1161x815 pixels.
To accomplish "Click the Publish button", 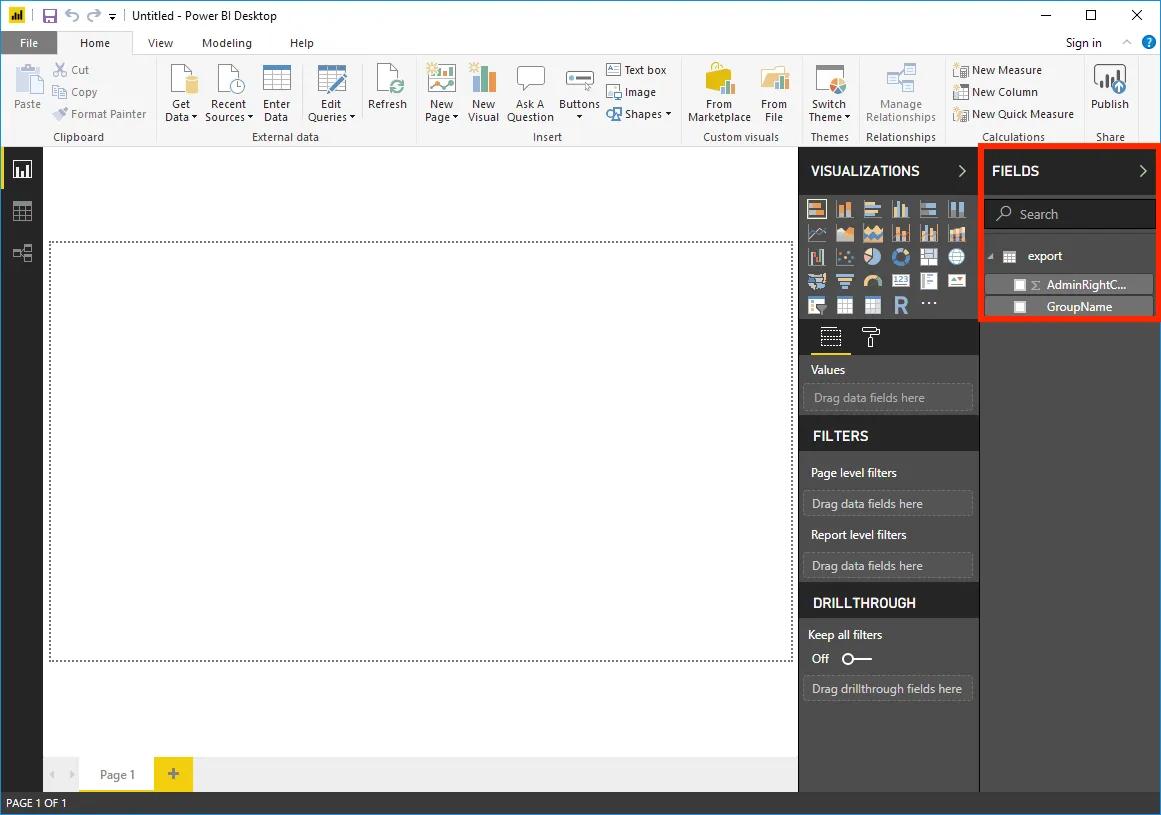I will [1109, 87].
